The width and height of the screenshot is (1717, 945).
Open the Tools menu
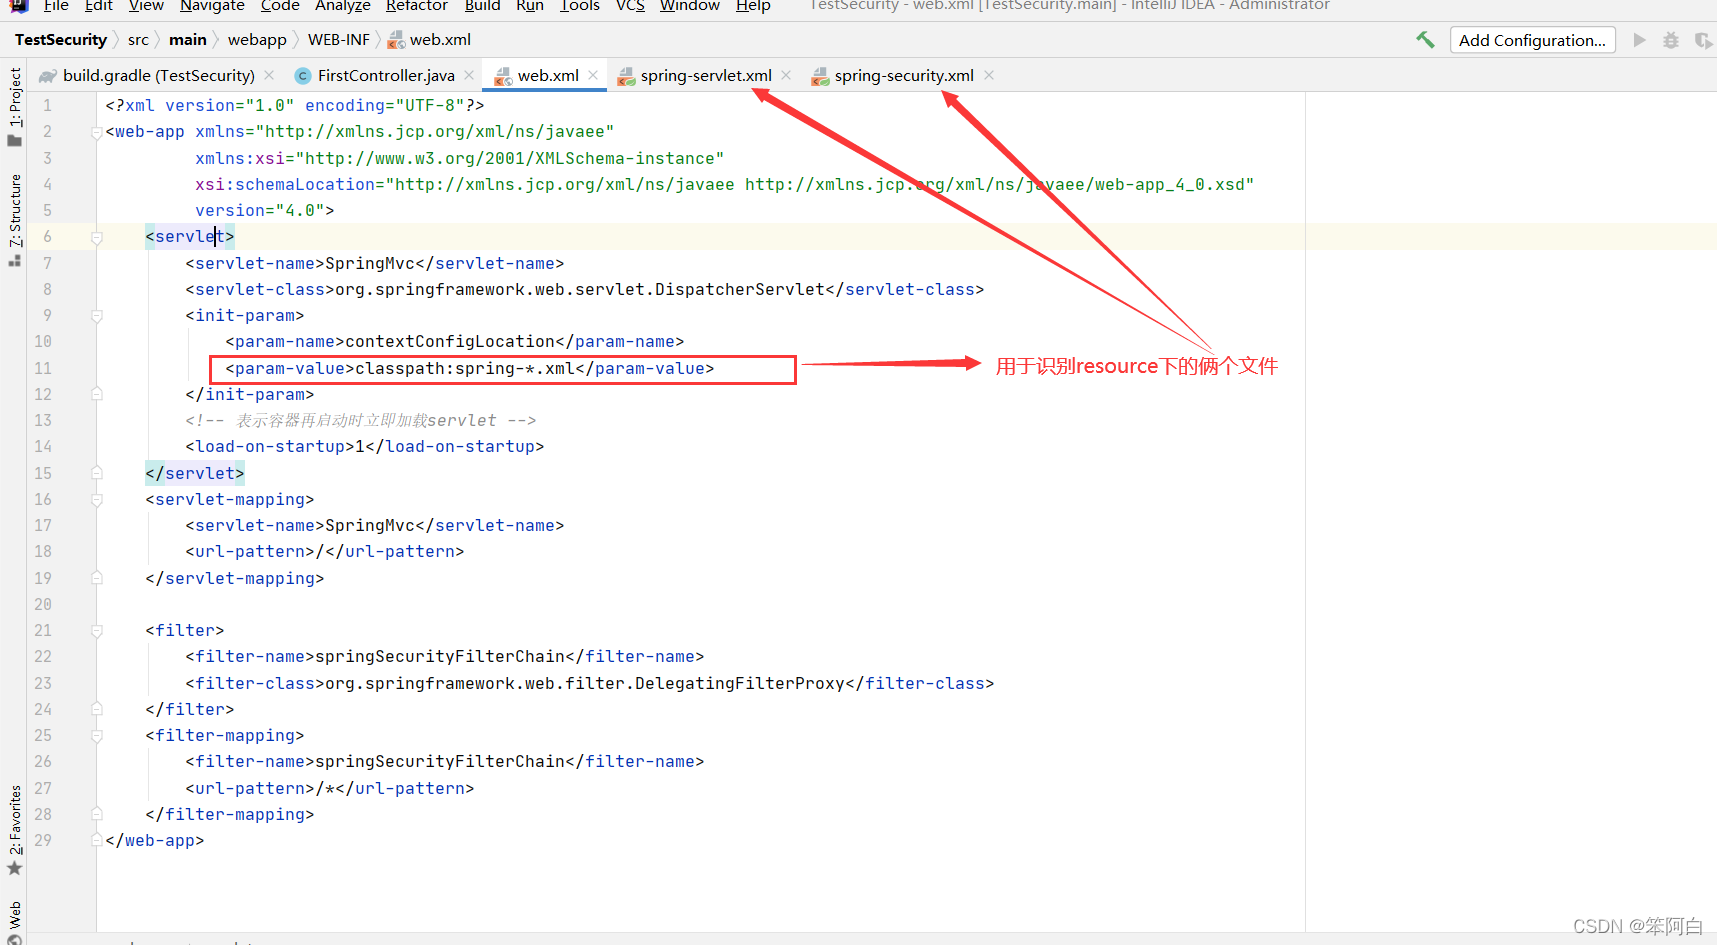click(x=580, y=6)
